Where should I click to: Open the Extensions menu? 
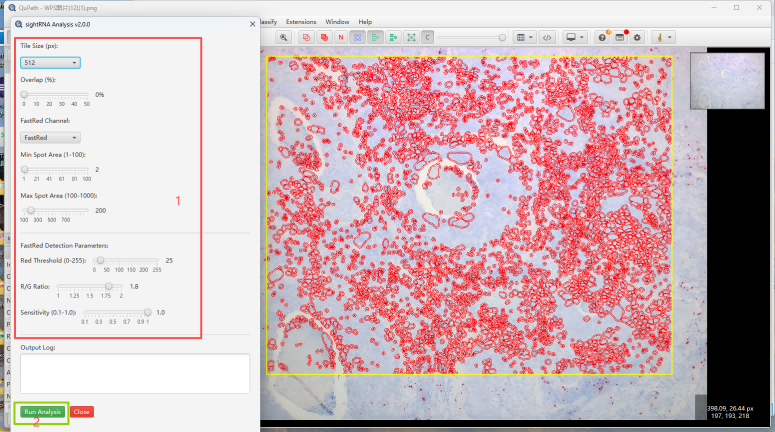click(x=301, y=21)
